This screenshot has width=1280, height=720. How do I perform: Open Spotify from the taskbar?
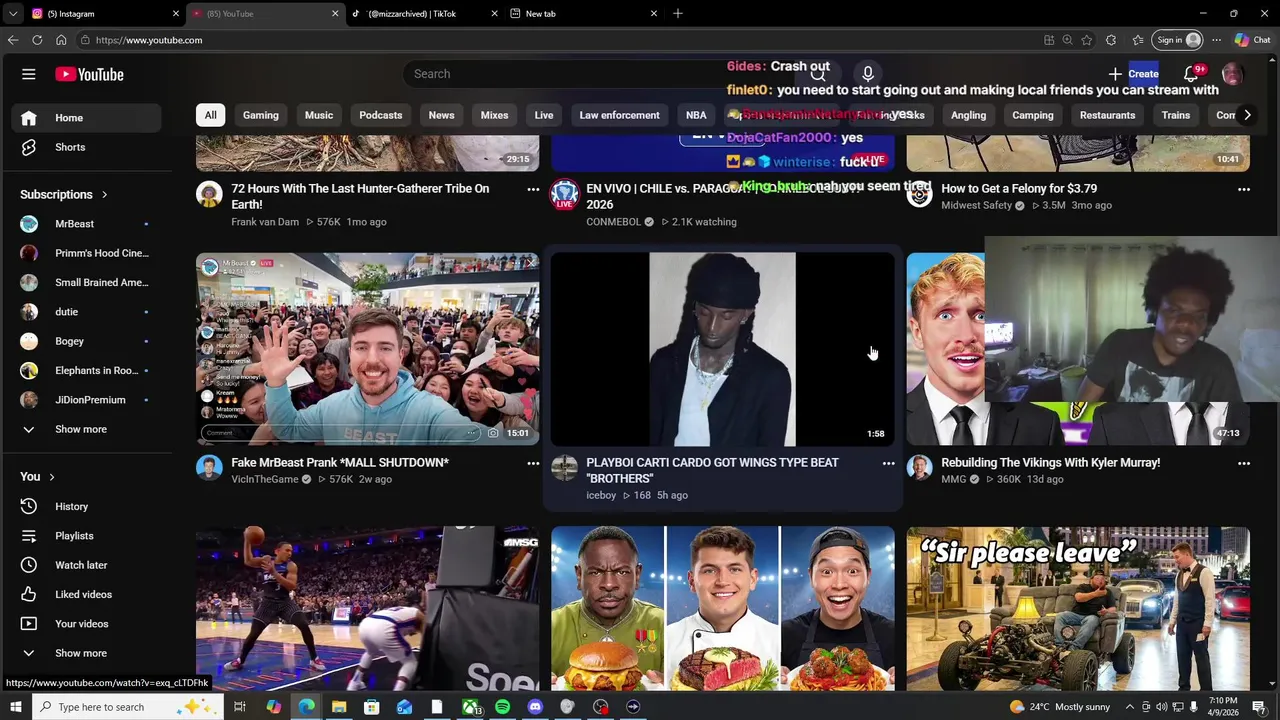[x=502, y=707]
